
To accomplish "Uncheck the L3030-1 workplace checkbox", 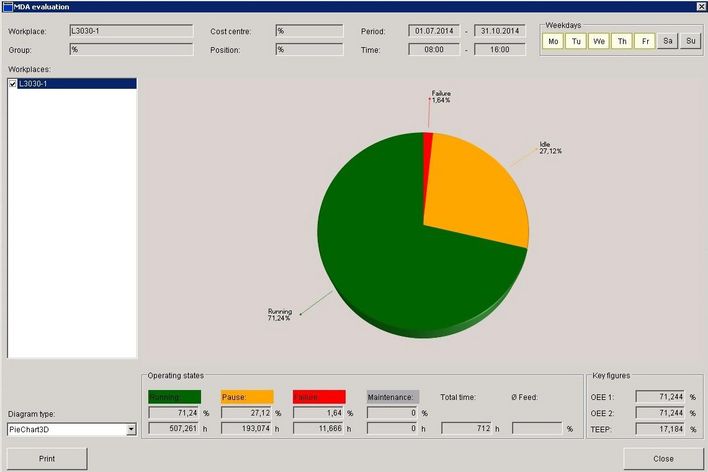I will point(13,84).
